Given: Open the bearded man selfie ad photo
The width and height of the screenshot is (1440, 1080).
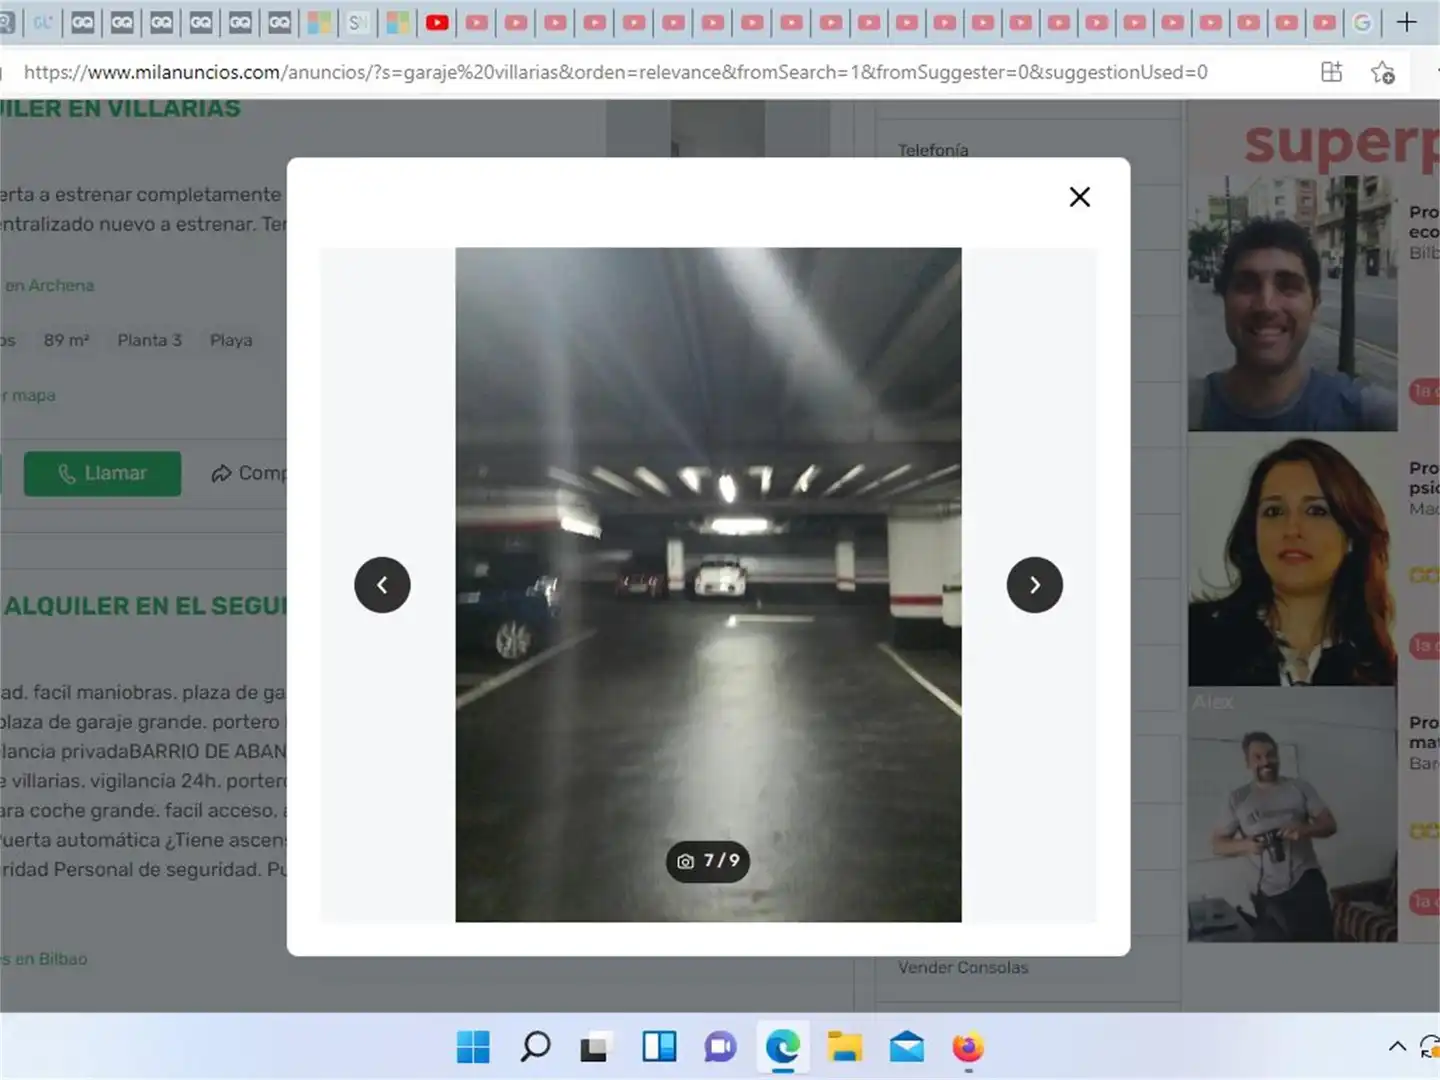Looking at the screenshot, I should point(1292,303).
